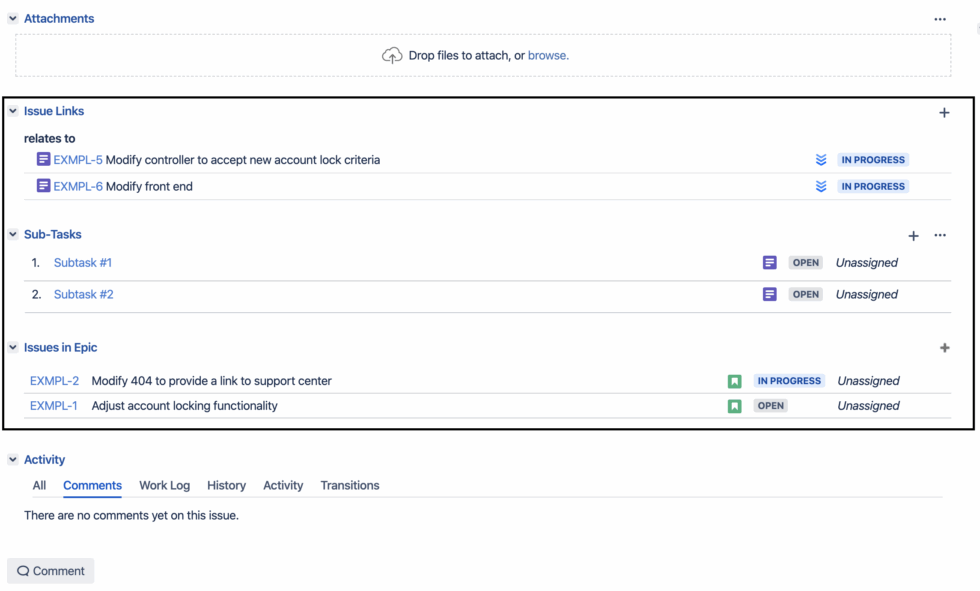Screen dimensions: 980x591
Task: Collapse the Attachments section
Action: pos(12,18)
